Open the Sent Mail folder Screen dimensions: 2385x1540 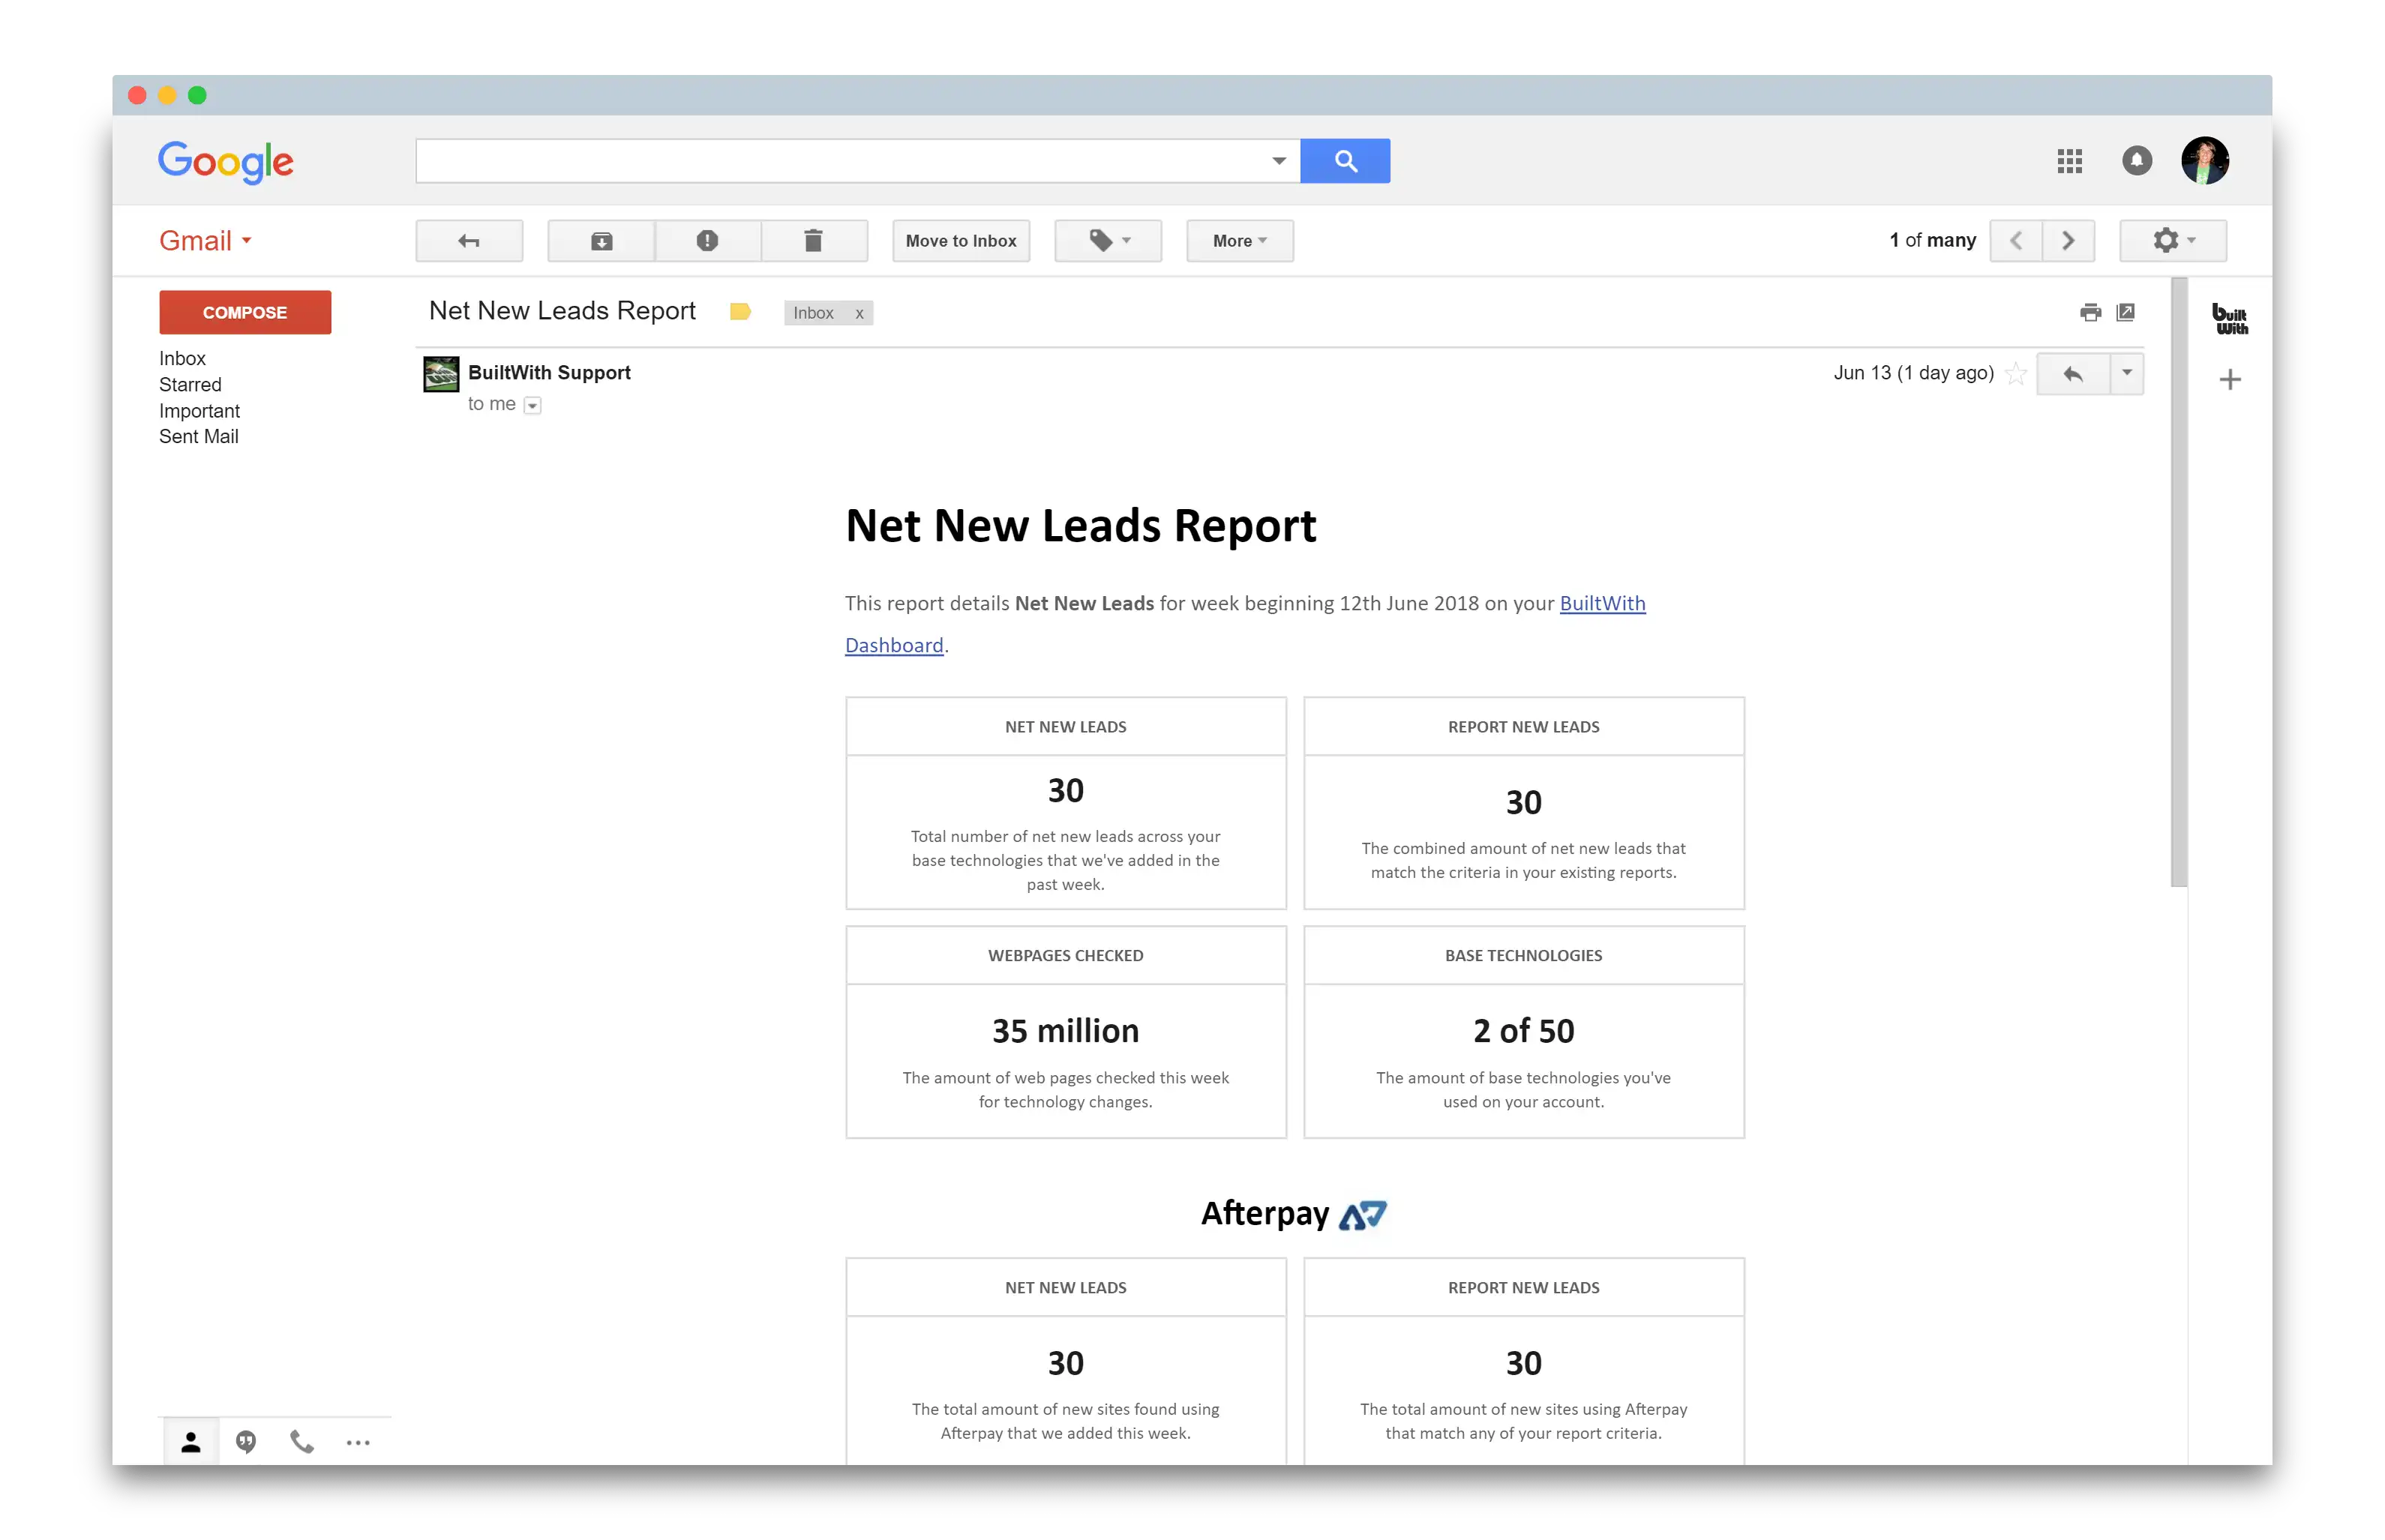[198, 436]
